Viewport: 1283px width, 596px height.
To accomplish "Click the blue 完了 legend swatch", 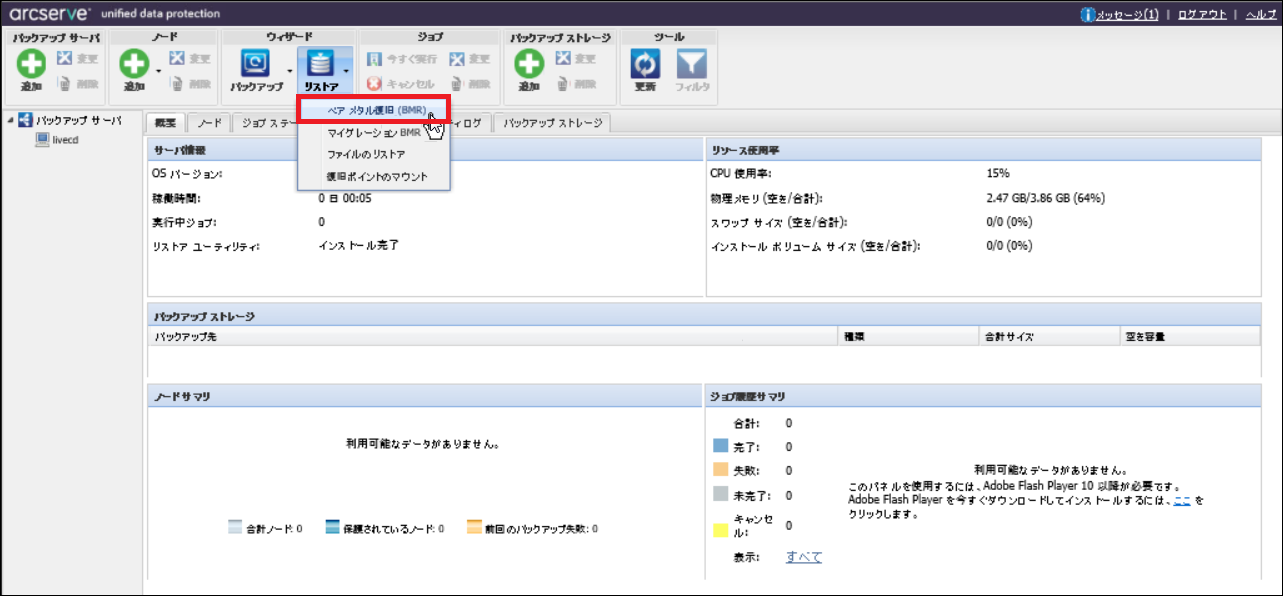I will (721, 446).
